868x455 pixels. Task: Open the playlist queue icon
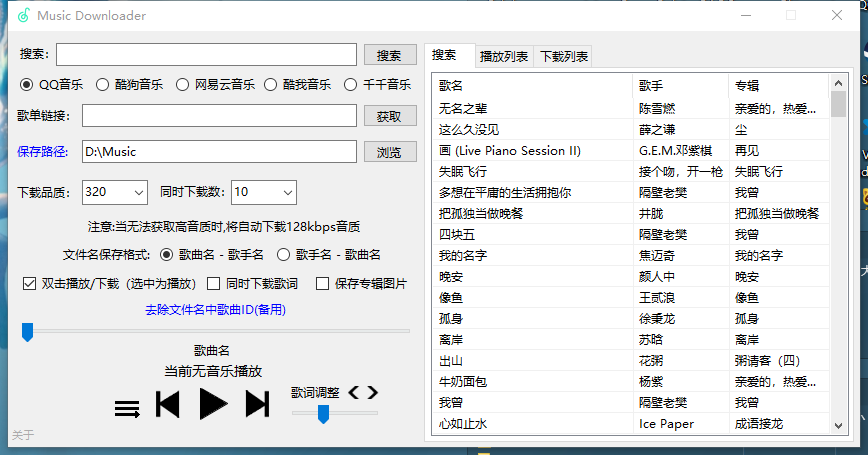(127, 409)
